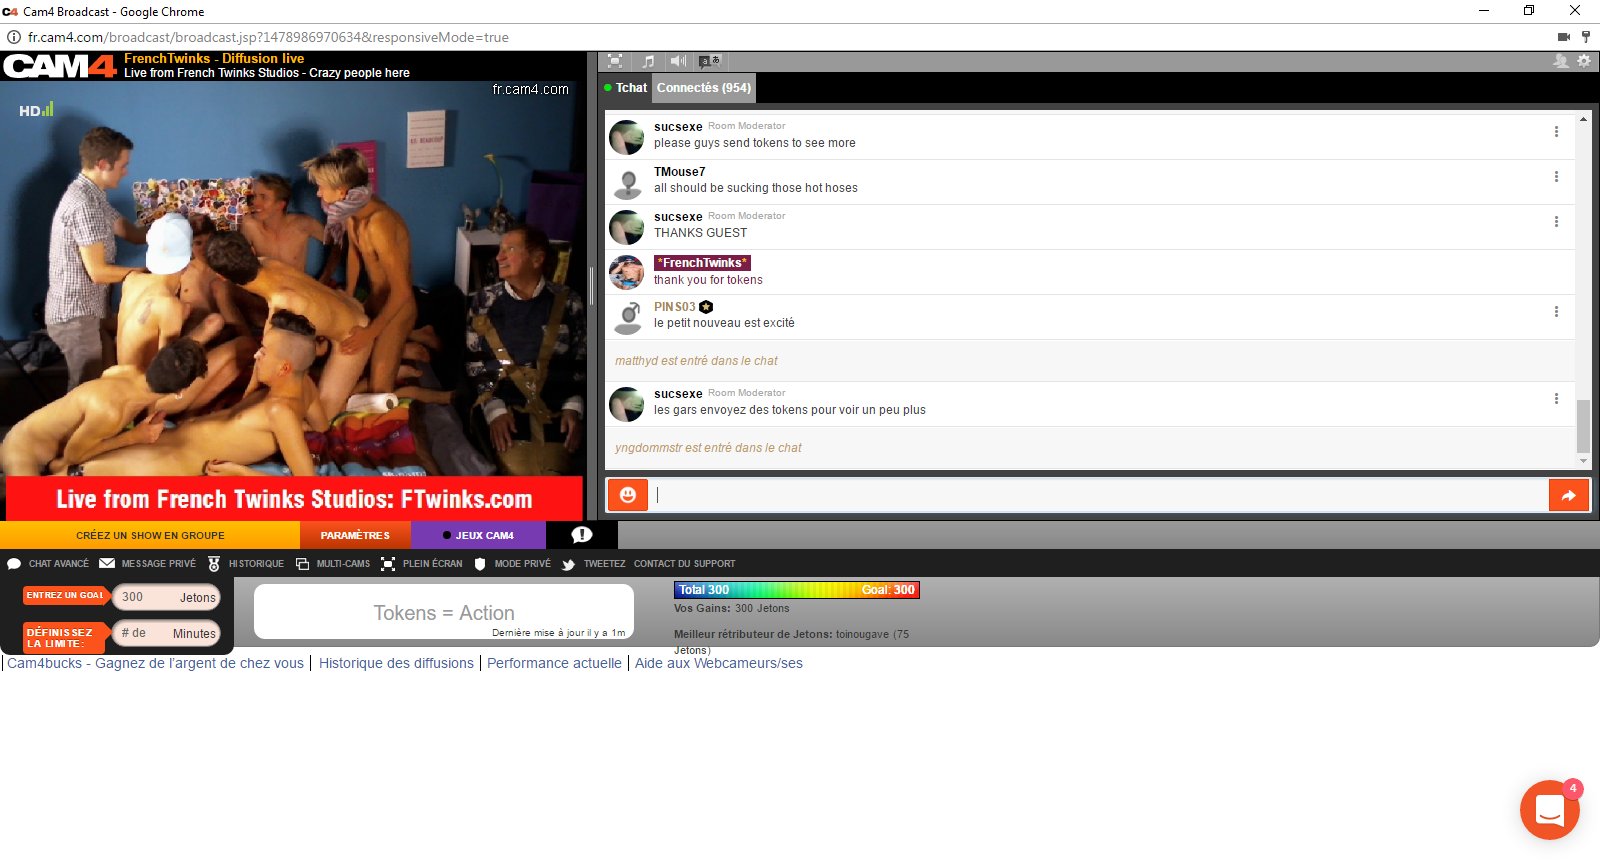
Task: Click the # de Minutes limit field
Action: point(166,633)
